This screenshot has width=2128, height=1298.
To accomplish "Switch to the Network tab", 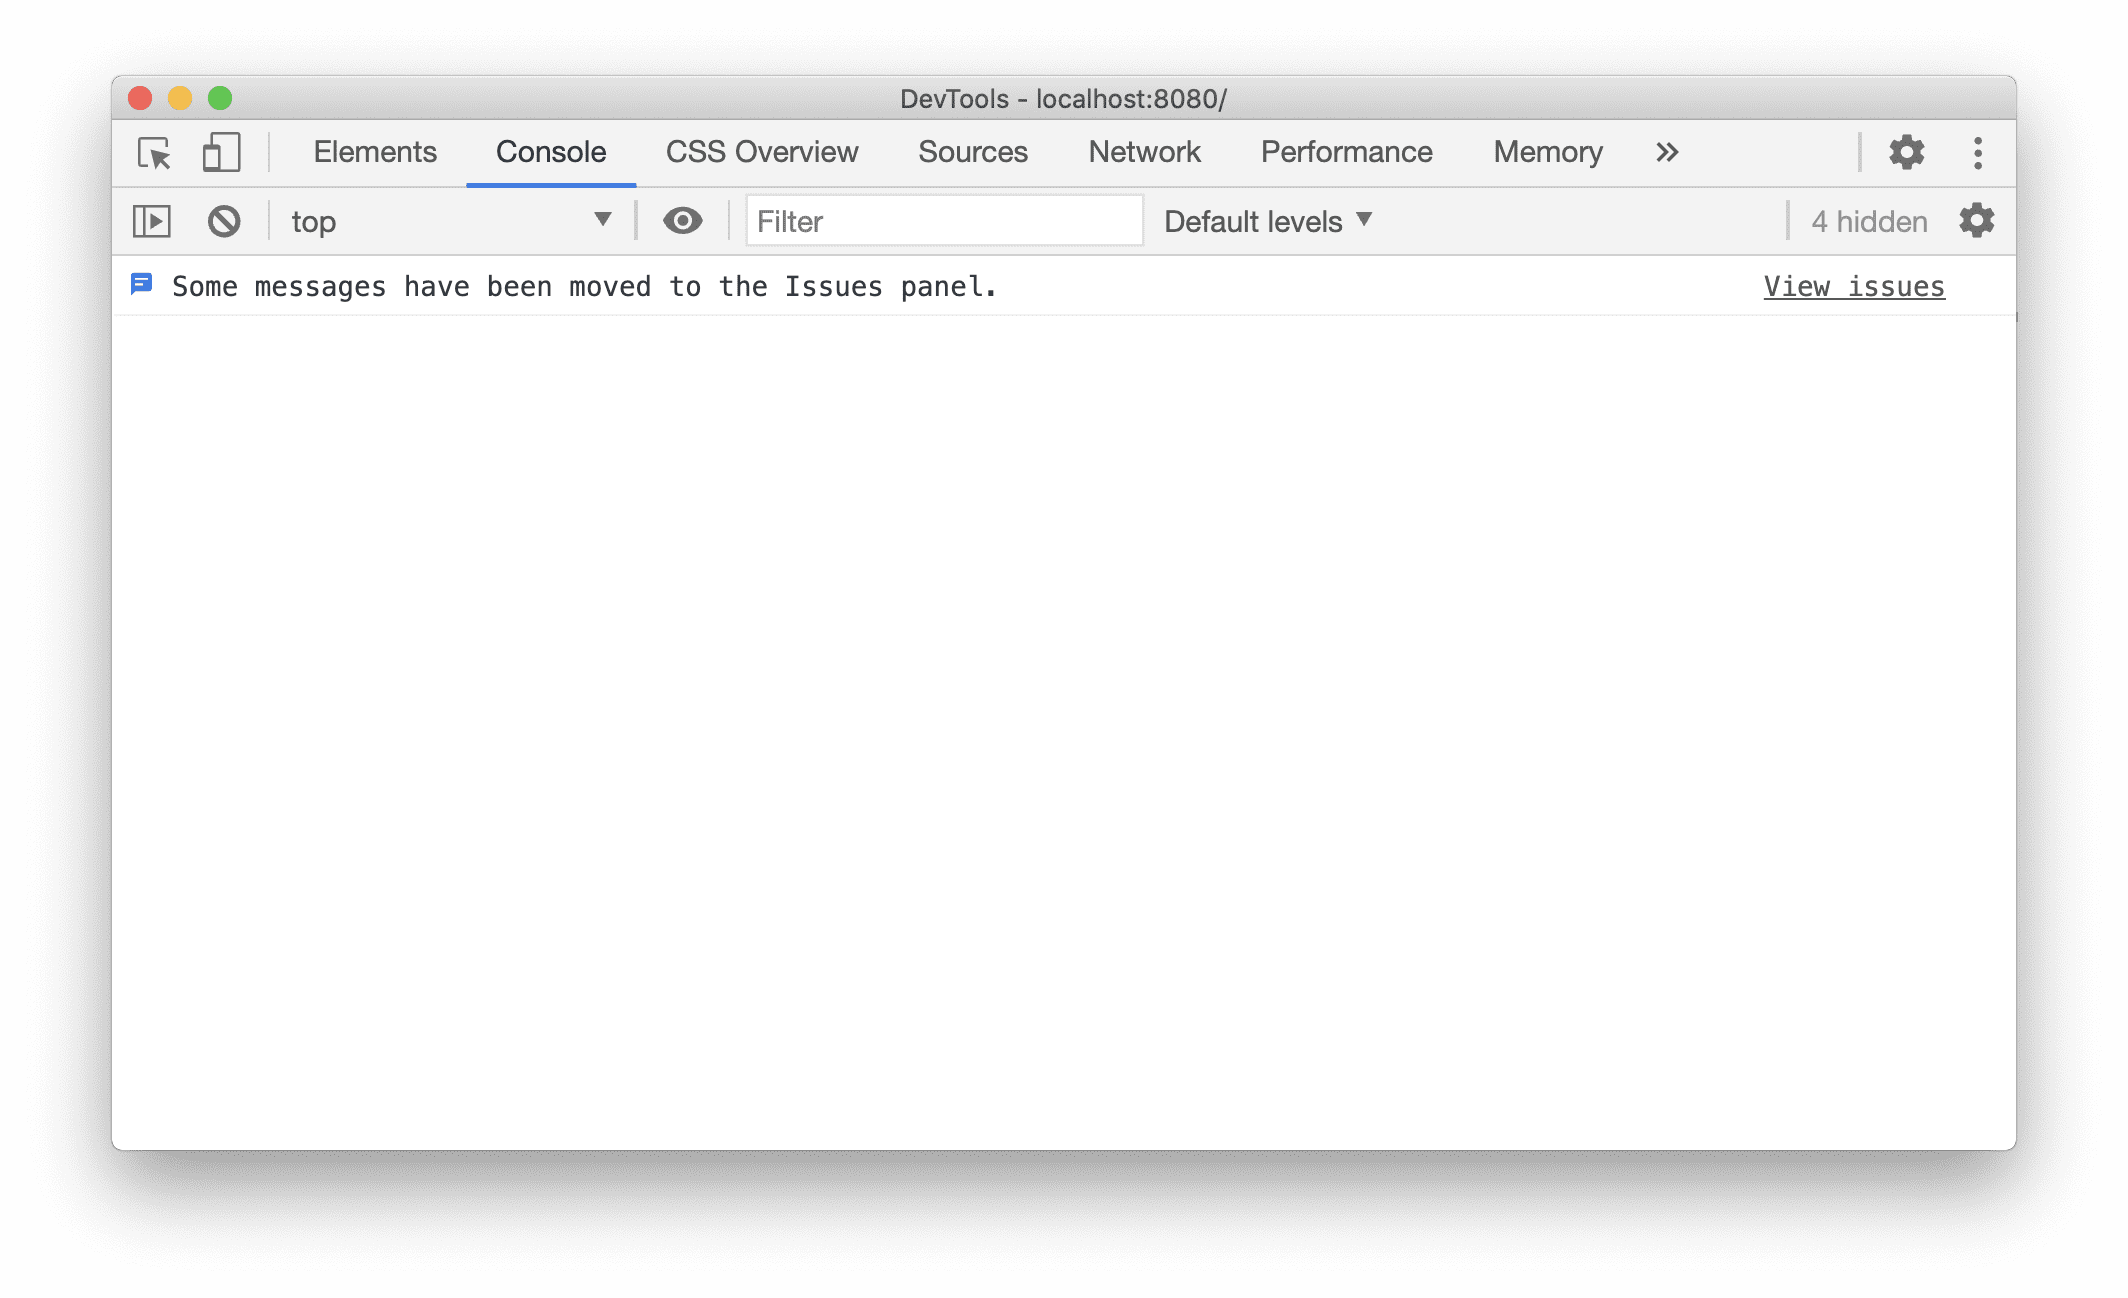I will point(1145,150).
